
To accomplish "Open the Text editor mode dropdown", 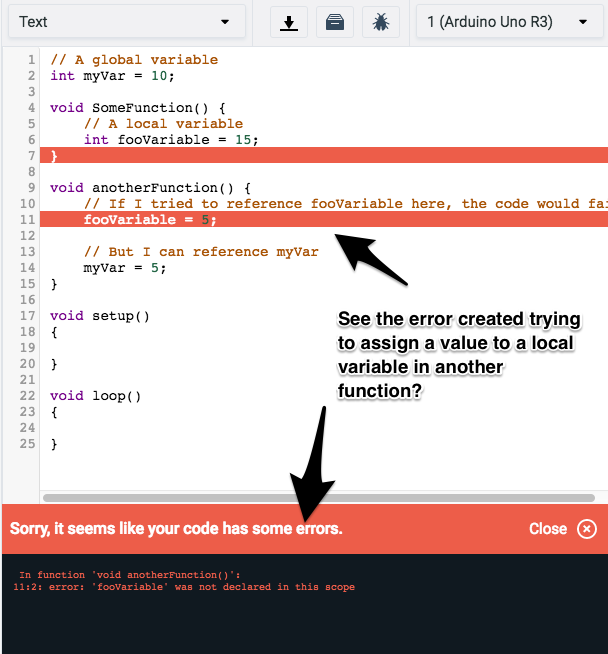I will [127, 22].
